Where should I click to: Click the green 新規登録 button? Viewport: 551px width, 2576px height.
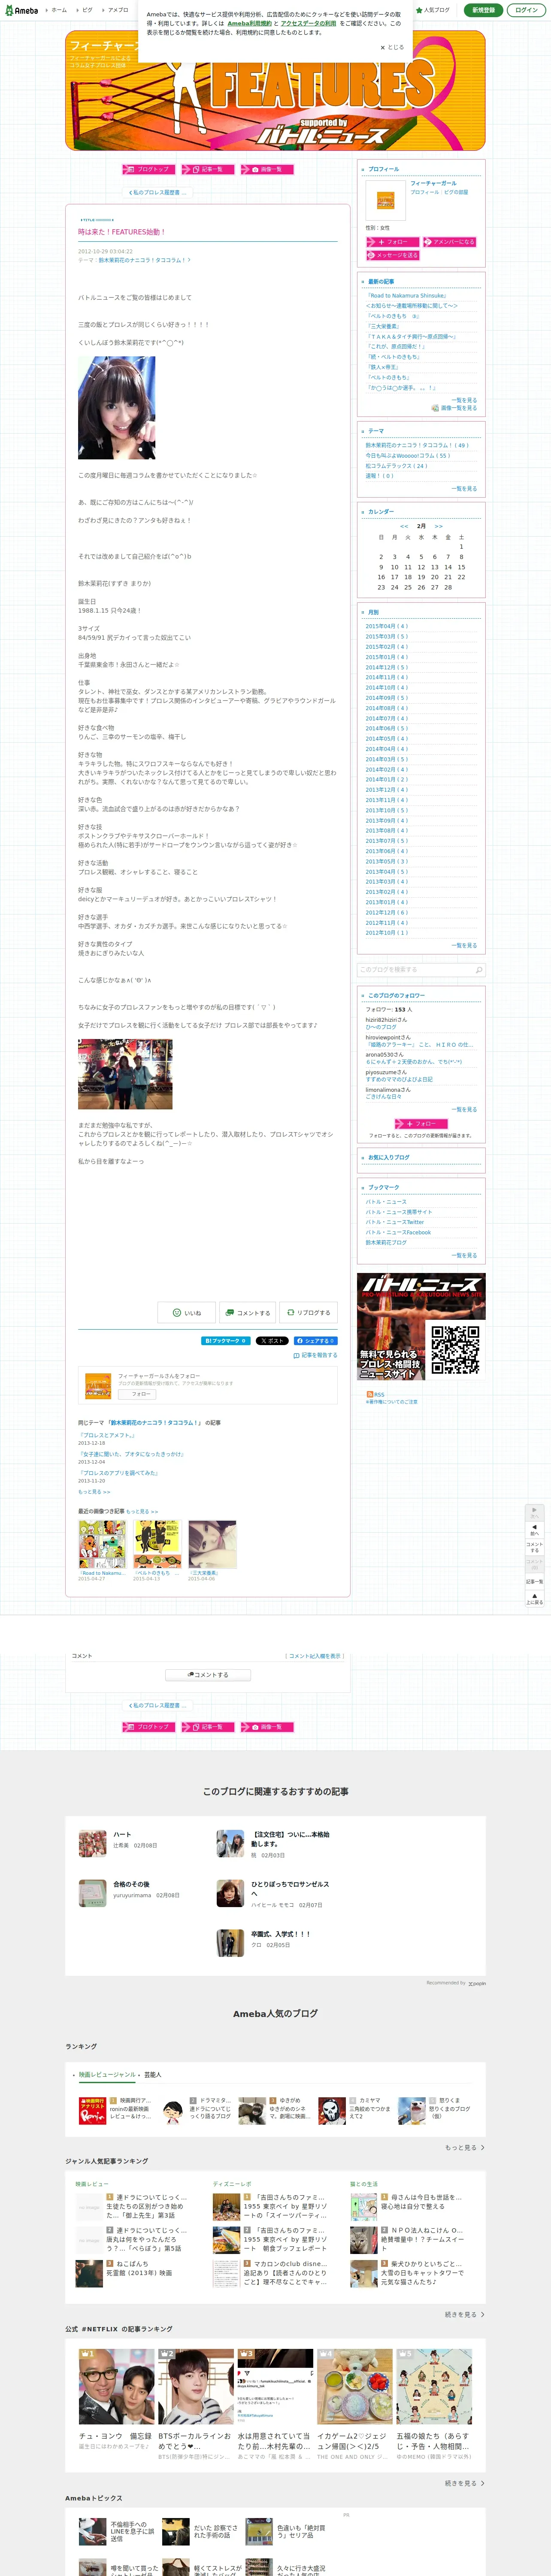coord(483,10)
